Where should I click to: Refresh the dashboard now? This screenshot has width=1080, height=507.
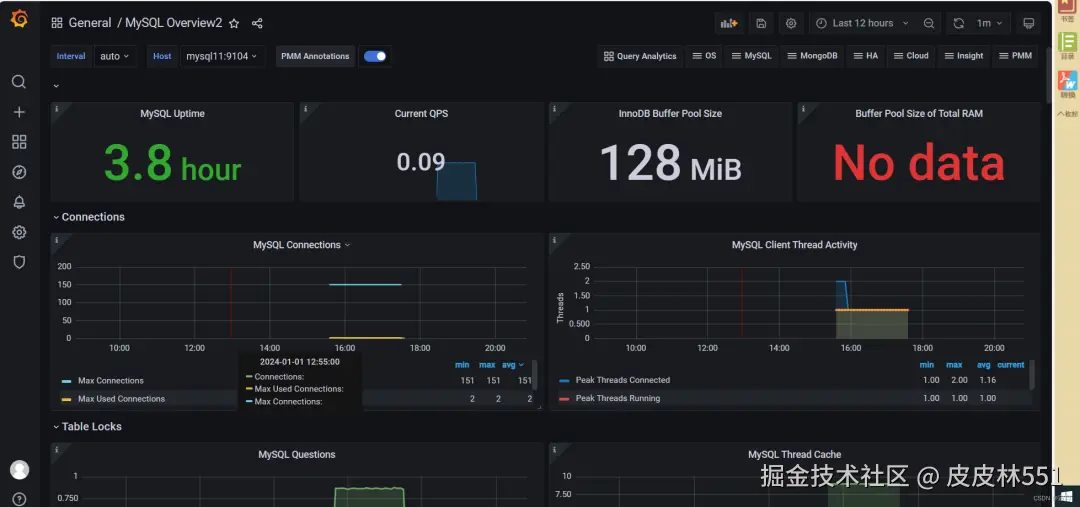958,23
